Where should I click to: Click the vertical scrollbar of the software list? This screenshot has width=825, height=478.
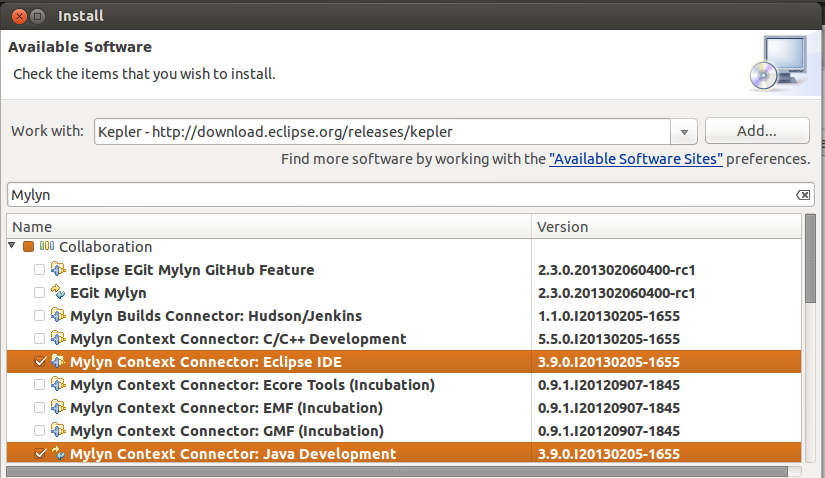[x=810, y=258]
